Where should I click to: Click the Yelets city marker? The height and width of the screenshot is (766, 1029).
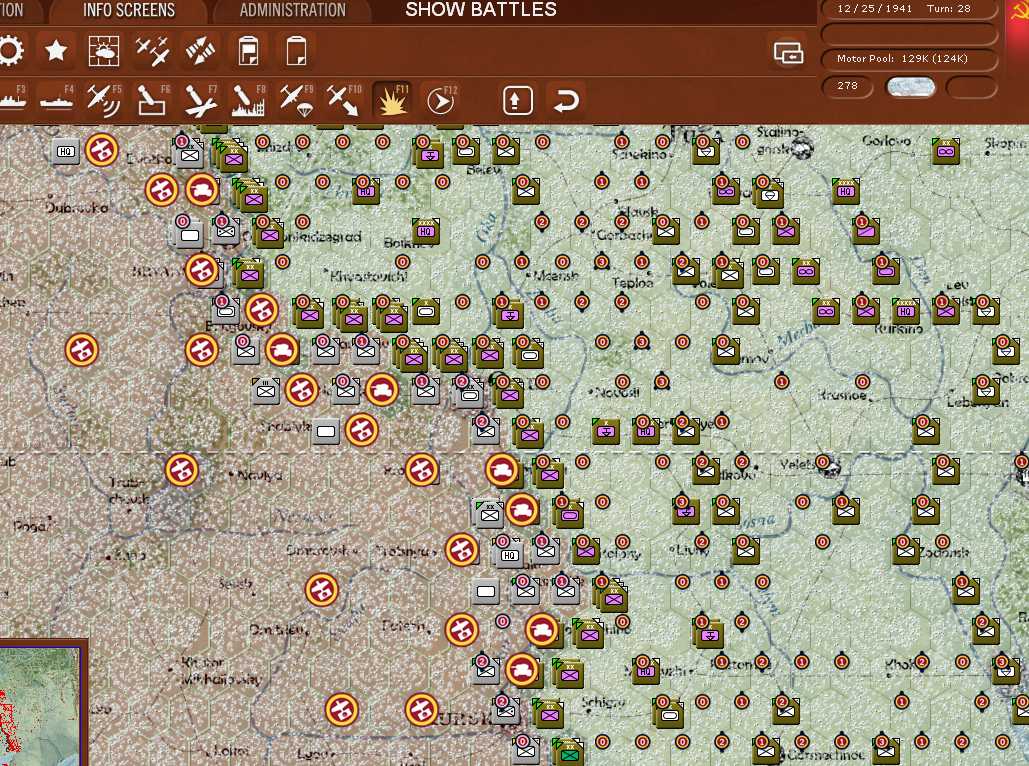(830, 467)
